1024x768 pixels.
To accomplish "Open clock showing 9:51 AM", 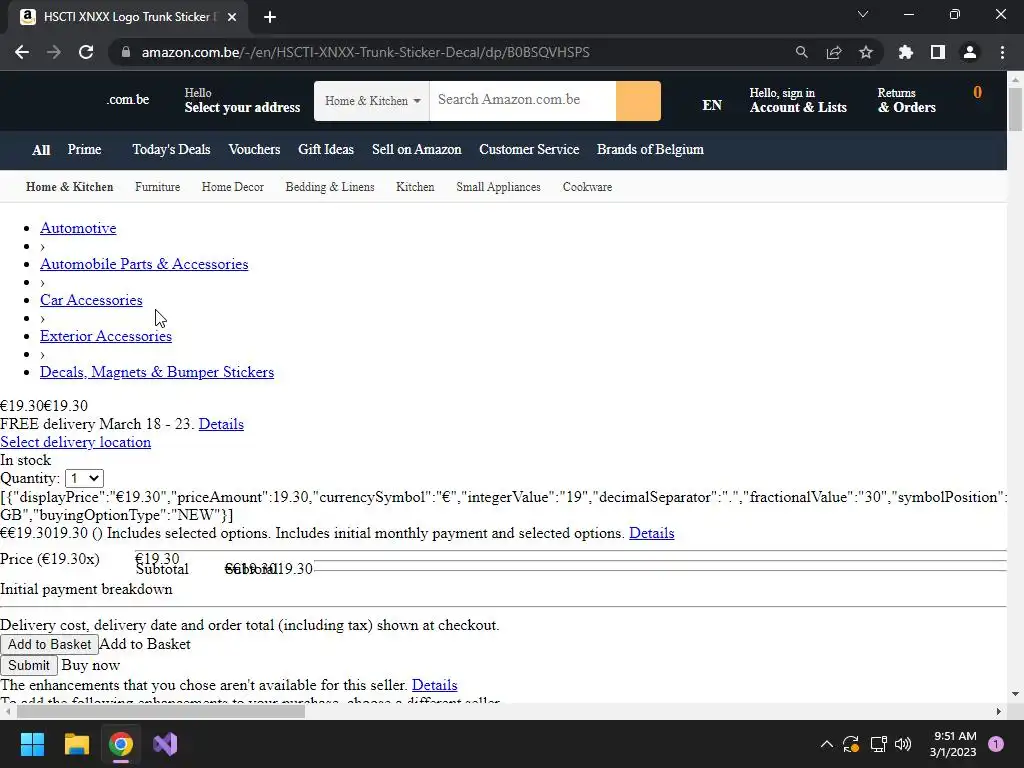I will [x=953, y=744].
